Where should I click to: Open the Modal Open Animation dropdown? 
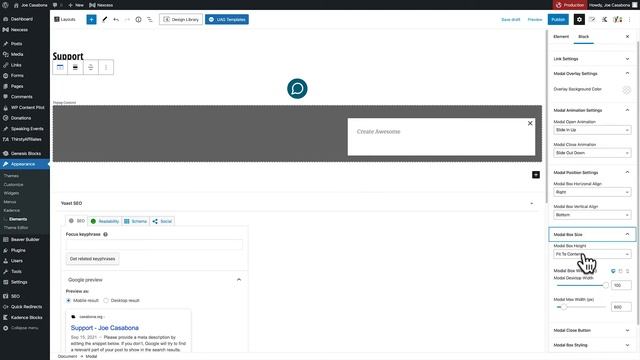[x=592, y=130]
